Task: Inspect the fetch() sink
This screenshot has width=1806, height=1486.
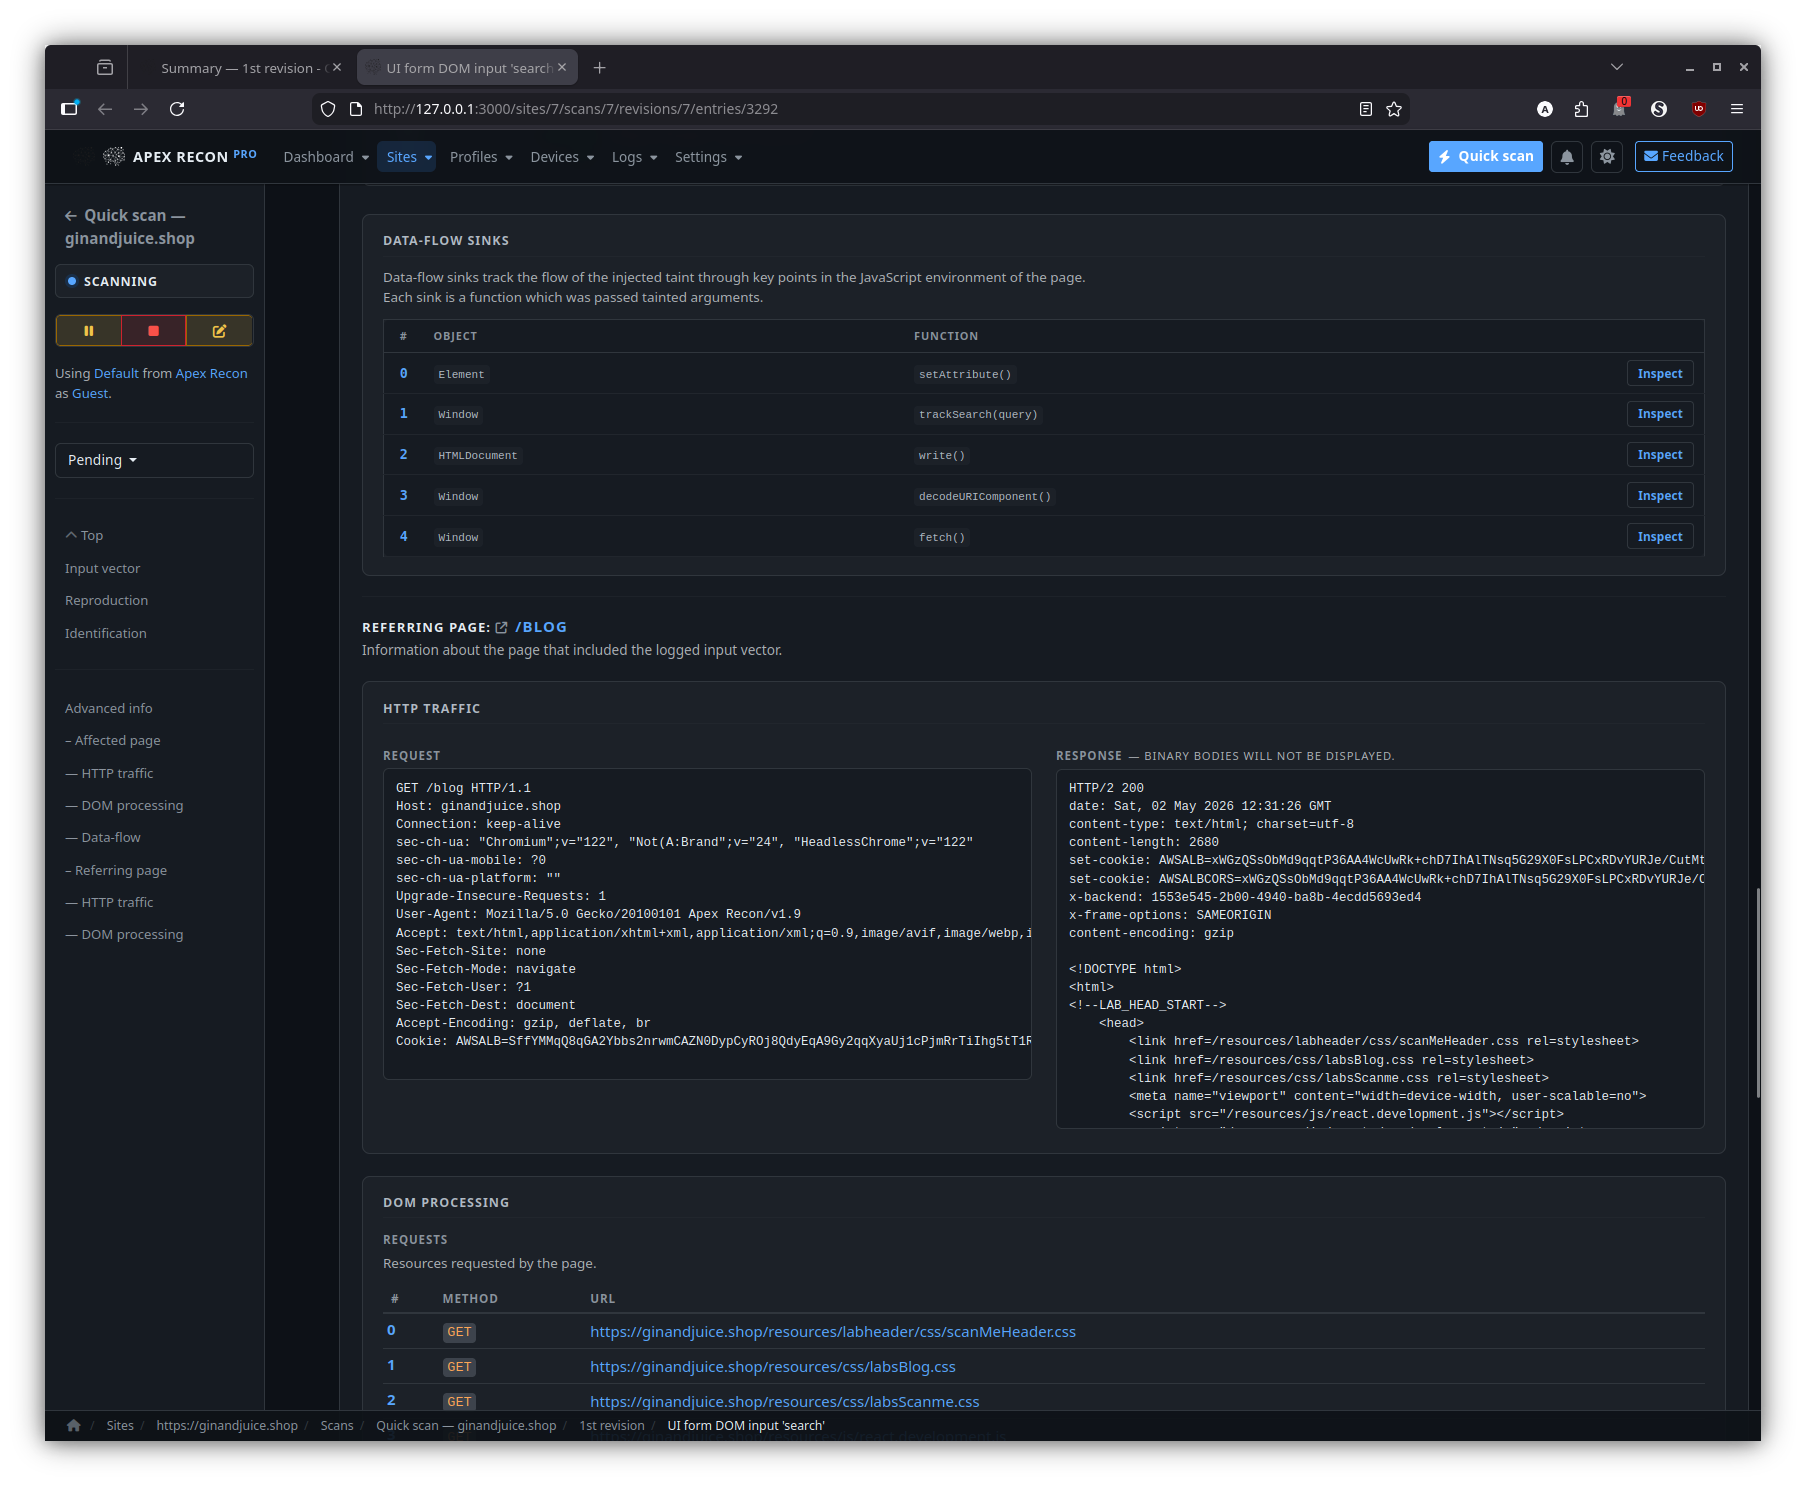Action: 1660,537
